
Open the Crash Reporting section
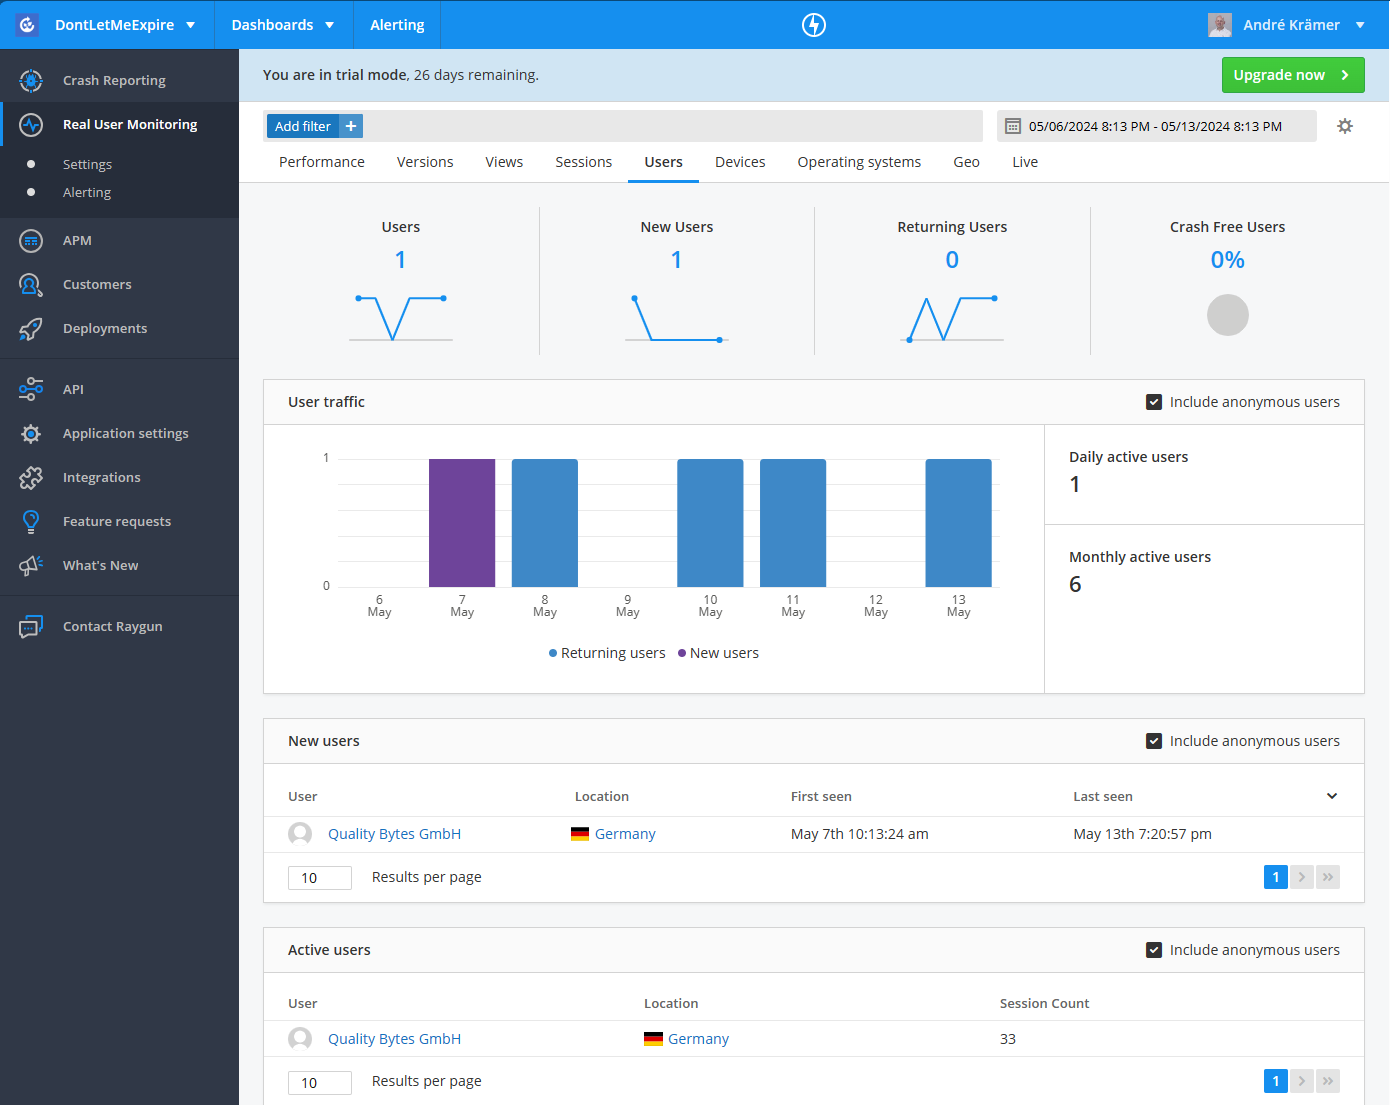tap(113, 79)
